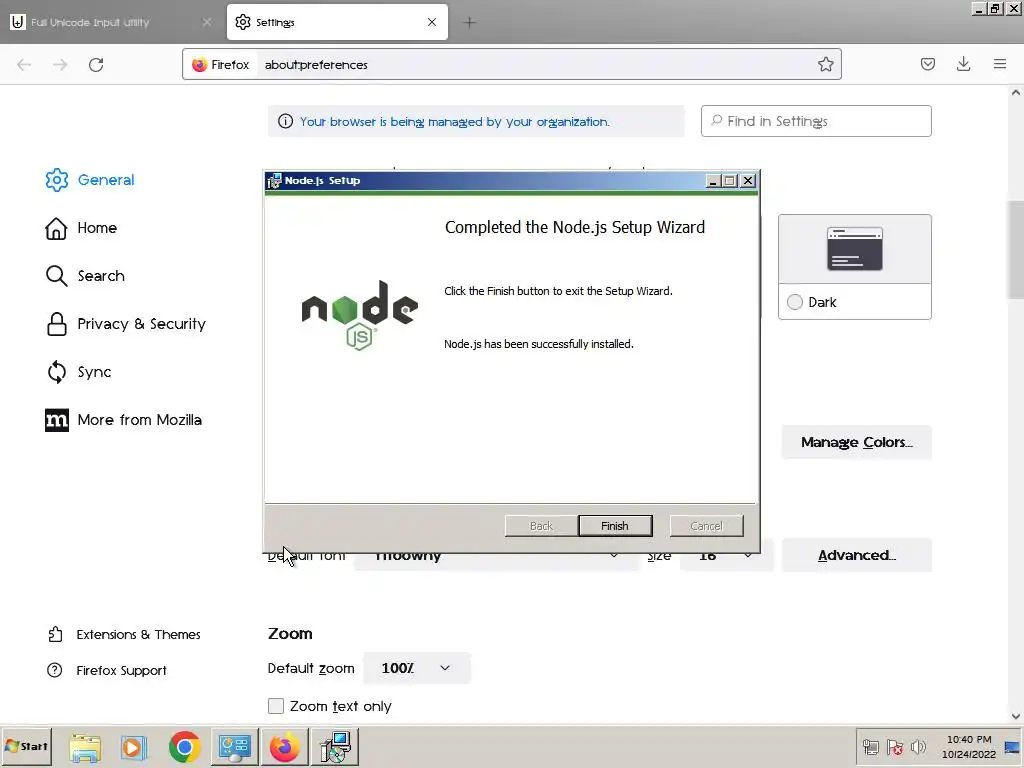
Task: Open Firefox application hamburger menu
Action: click(x=1000, y=64)
